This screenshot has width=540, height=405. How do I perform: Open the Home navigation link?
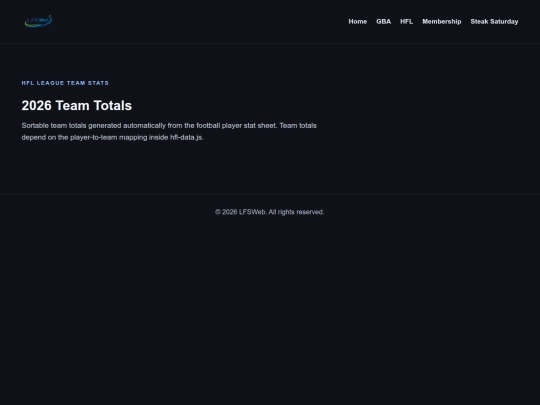pos(357,21)
